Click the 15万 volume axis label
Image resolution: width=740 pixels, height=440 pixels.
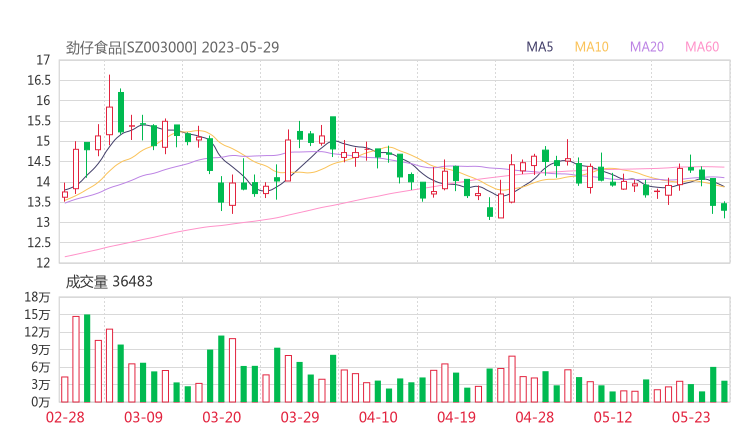(x=37, y=314)
